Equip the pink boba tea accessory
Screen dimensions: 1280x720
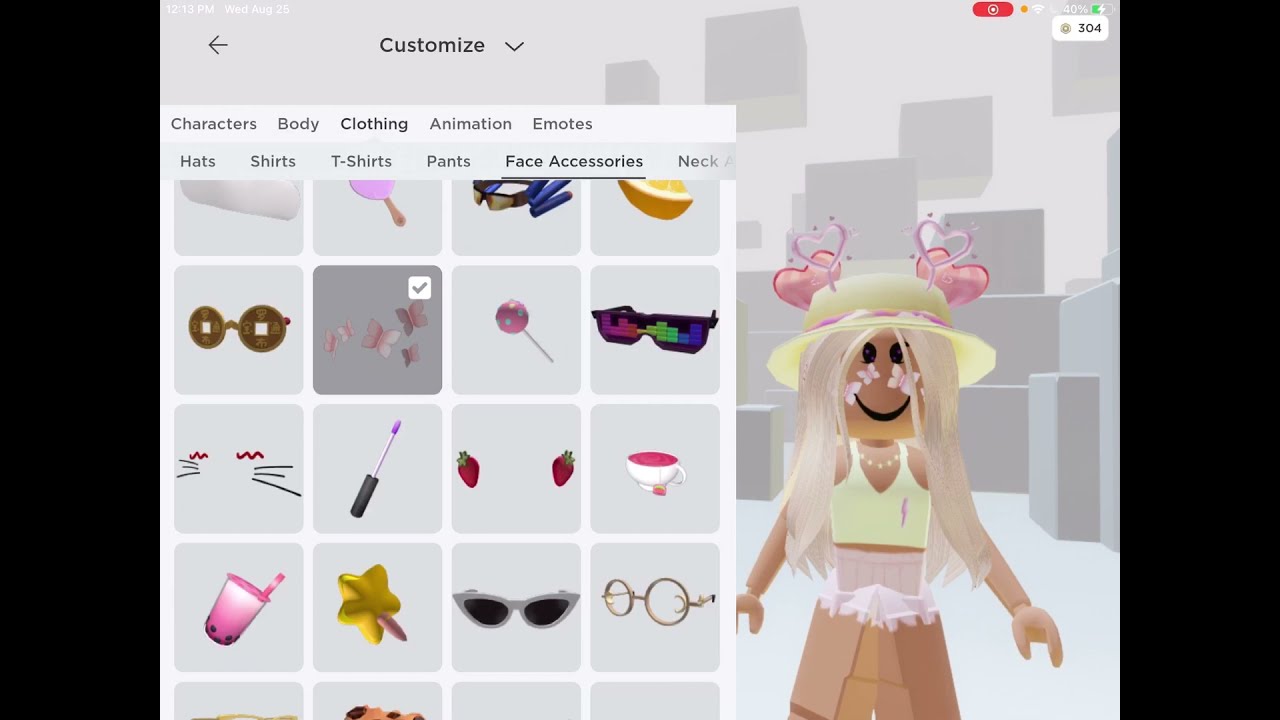point(239,607)
